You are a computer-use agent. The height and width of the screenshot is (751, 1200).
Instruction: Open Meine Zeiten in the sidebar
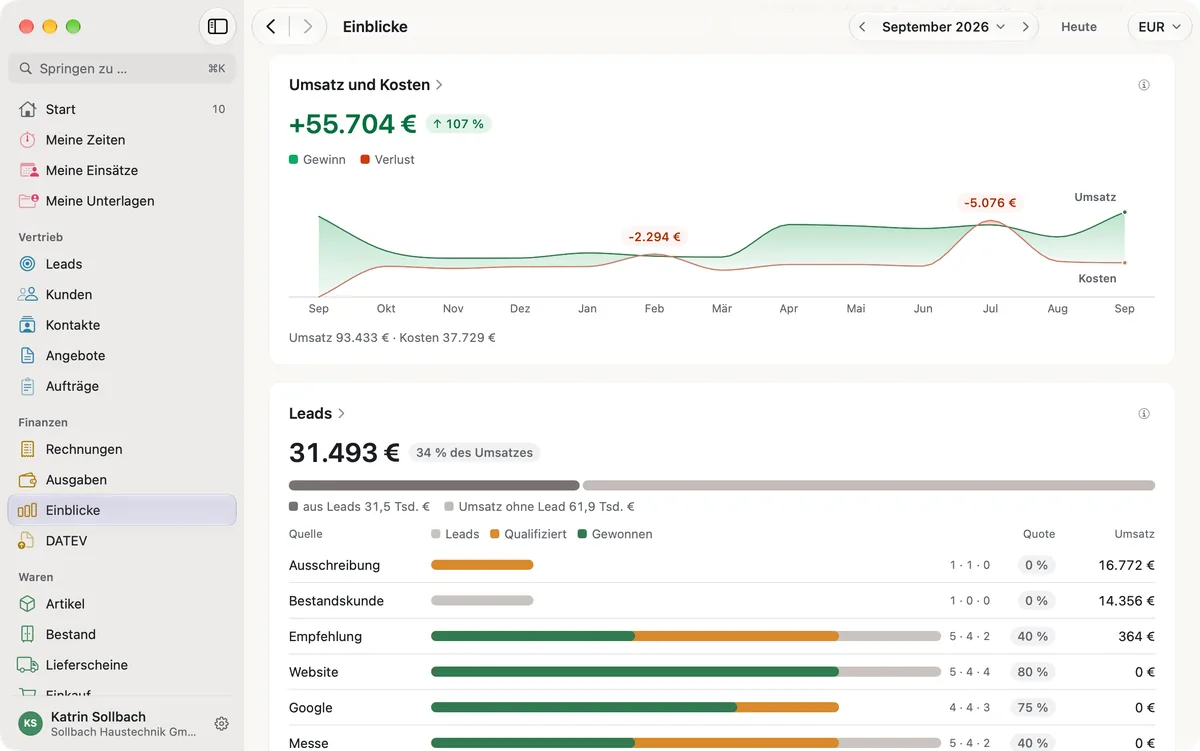point(122,140)
